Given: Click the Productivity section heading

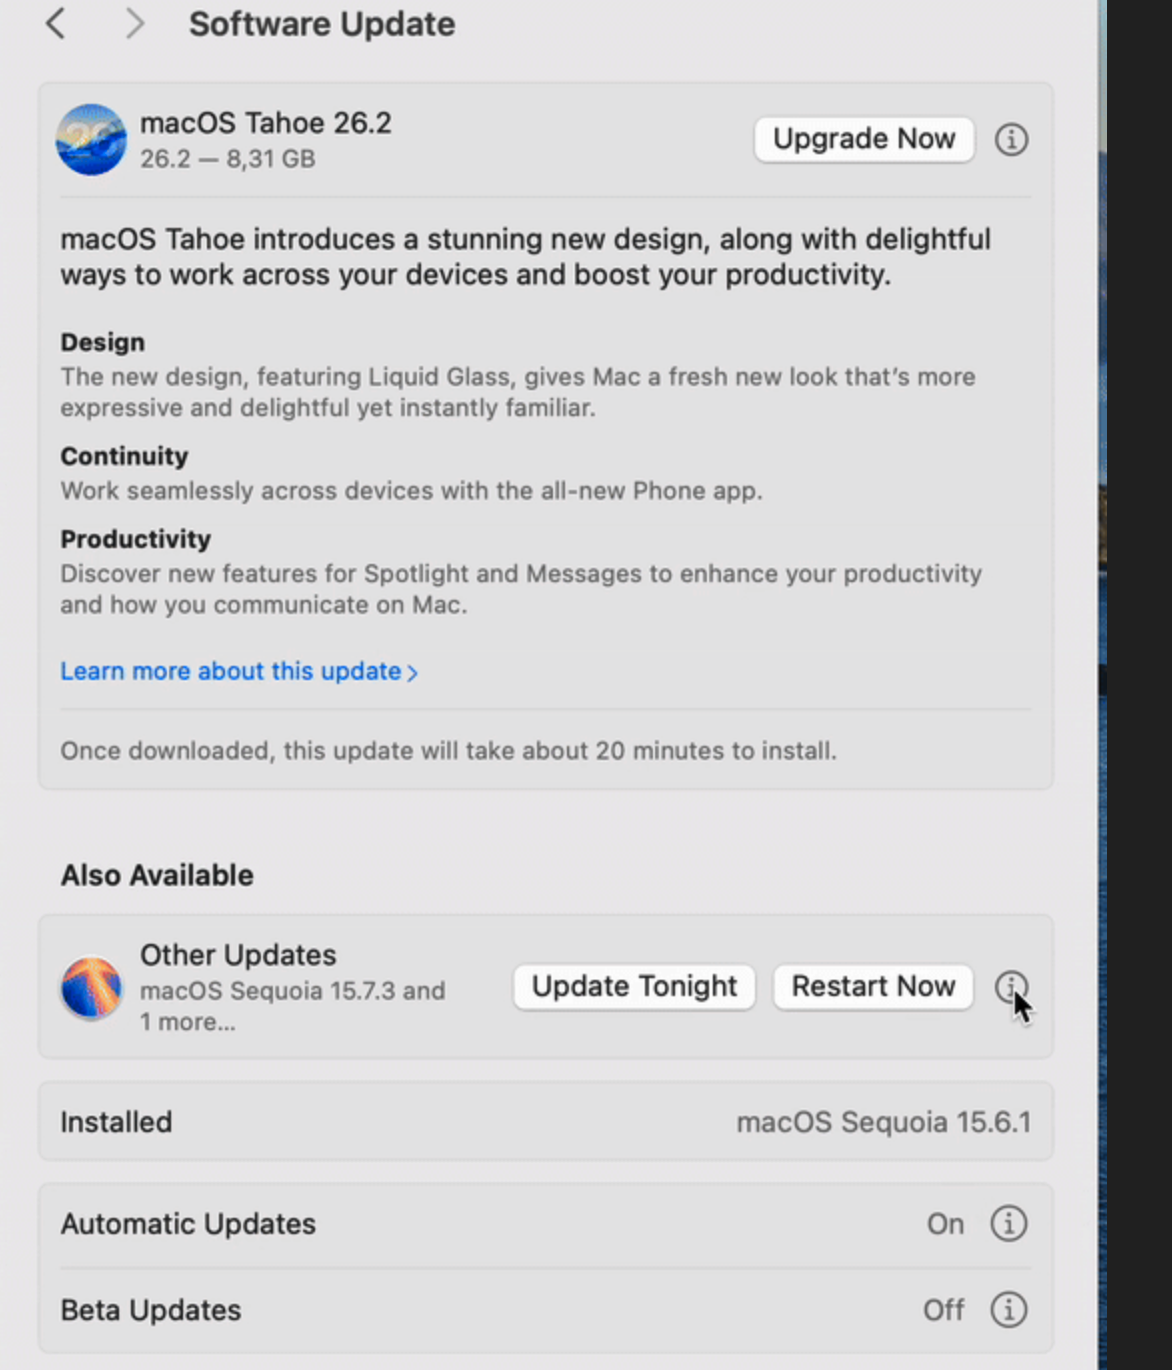Looking at the screenshot, I should (x=136, y=539).
